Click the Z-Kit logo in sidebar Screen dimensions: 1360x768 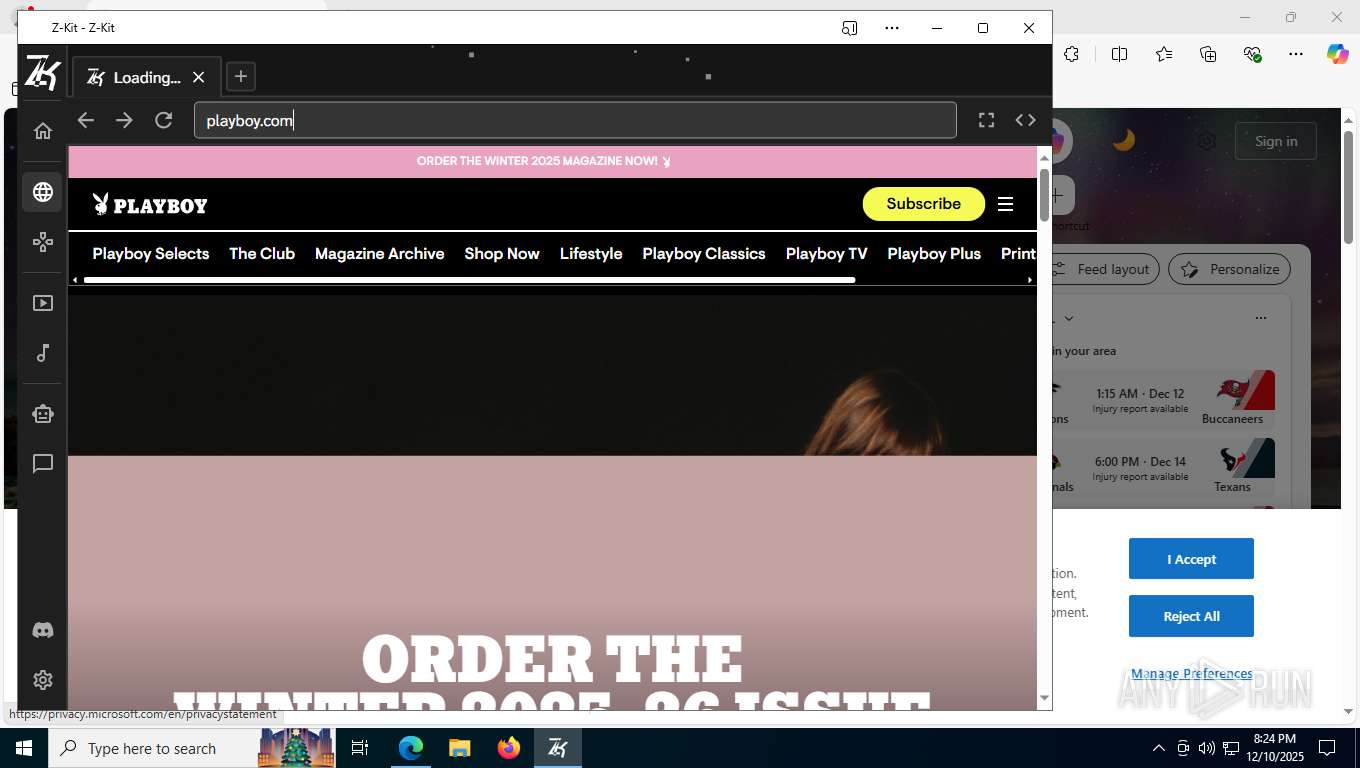[42, 73]
